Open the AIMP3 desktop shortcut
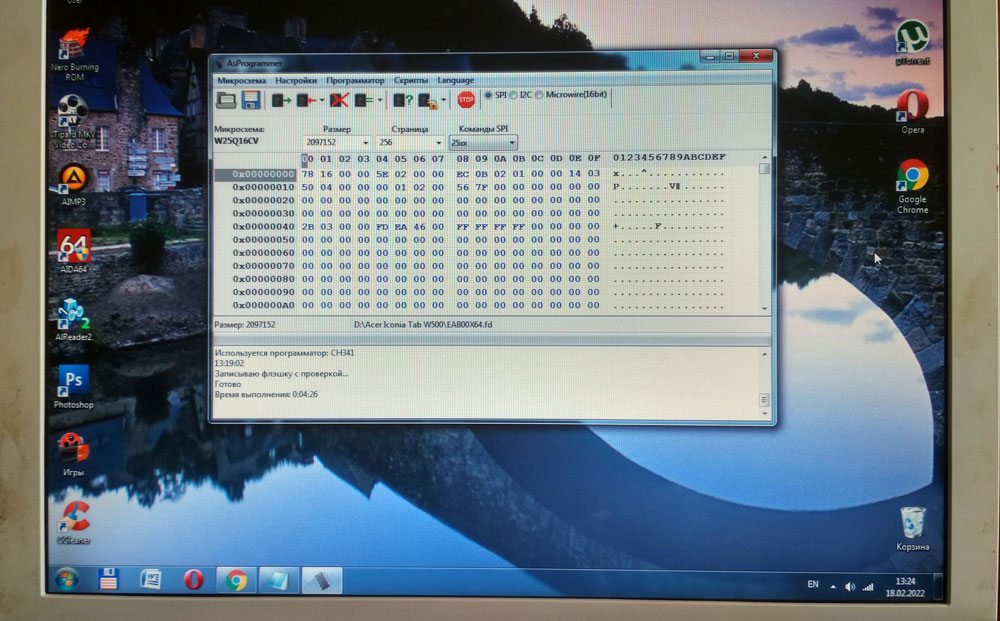 coord(73,185)
